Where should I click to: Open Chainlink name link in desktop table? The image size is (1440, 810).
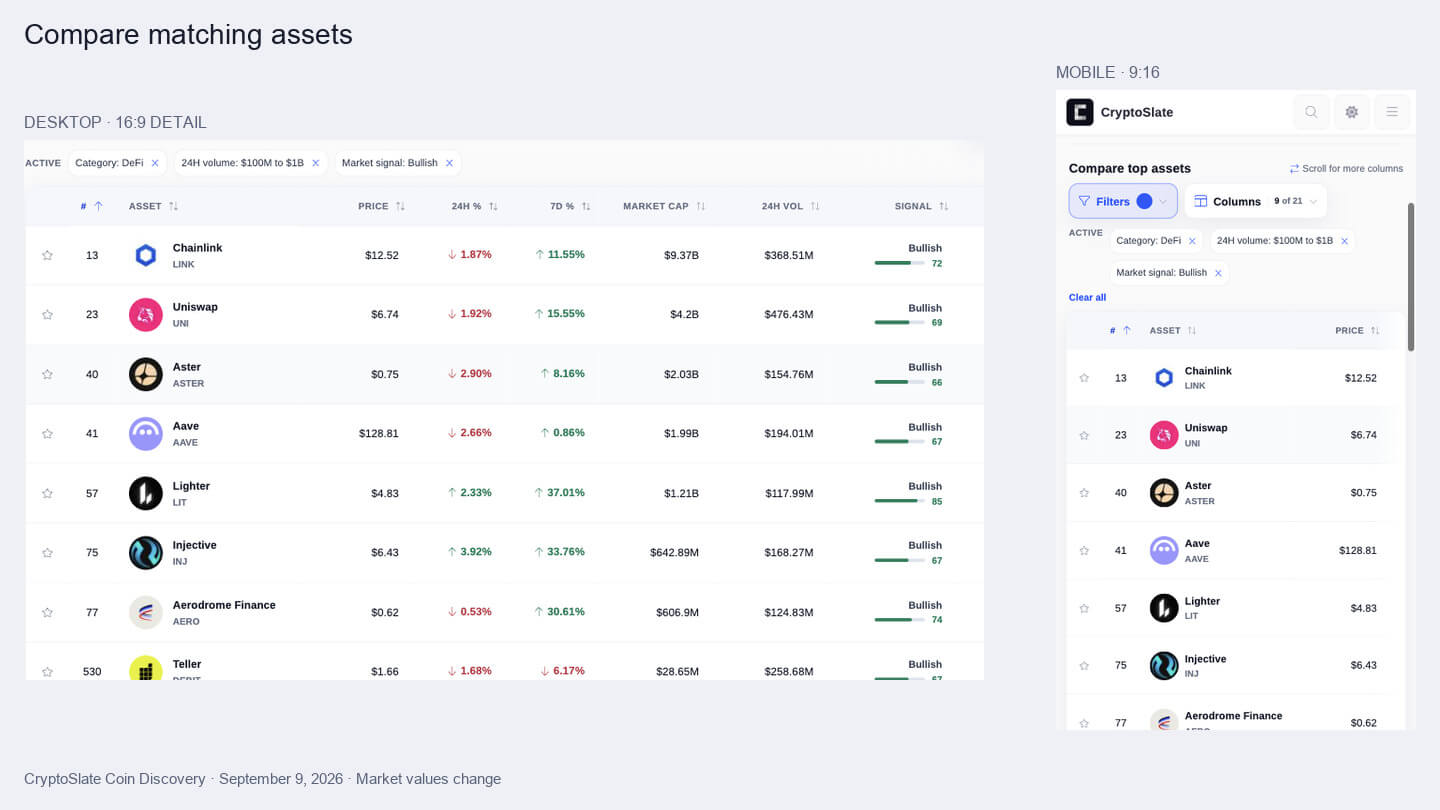coord(197,248)
